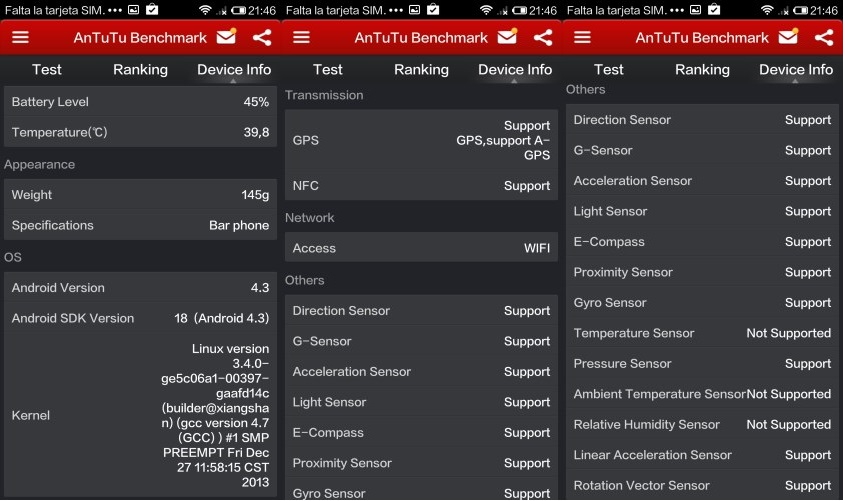The image size is (843, 501).
Task: Tap the mail envelope icon on the right screen
Action: coord(788,37)
